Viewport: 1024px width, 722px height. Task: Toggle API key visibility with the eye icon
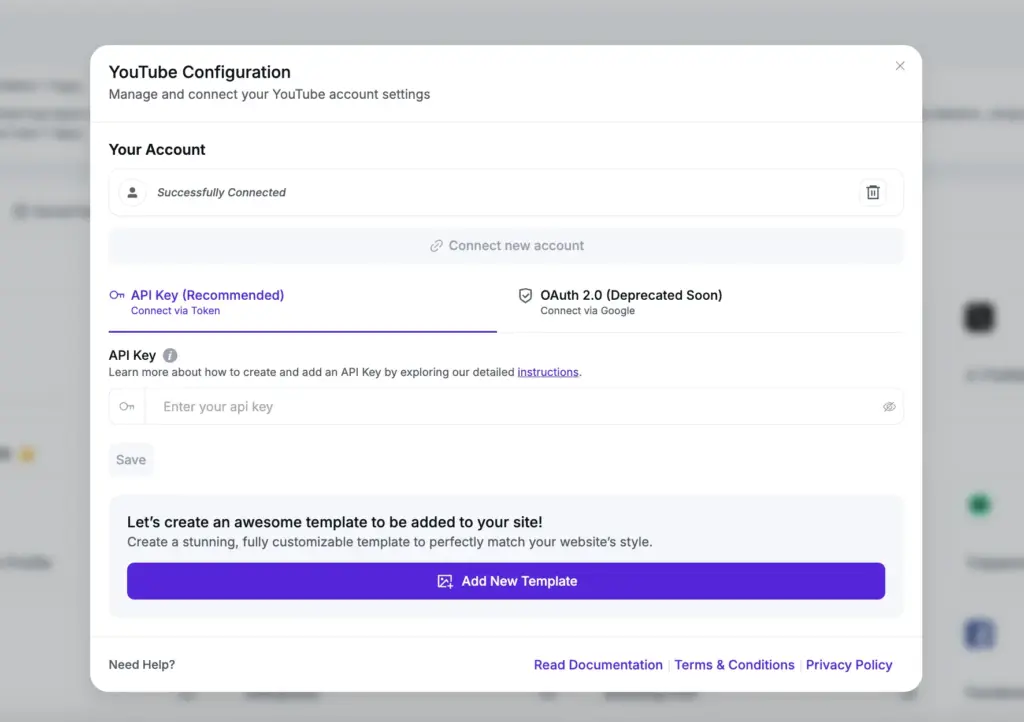tap(889, 406)
